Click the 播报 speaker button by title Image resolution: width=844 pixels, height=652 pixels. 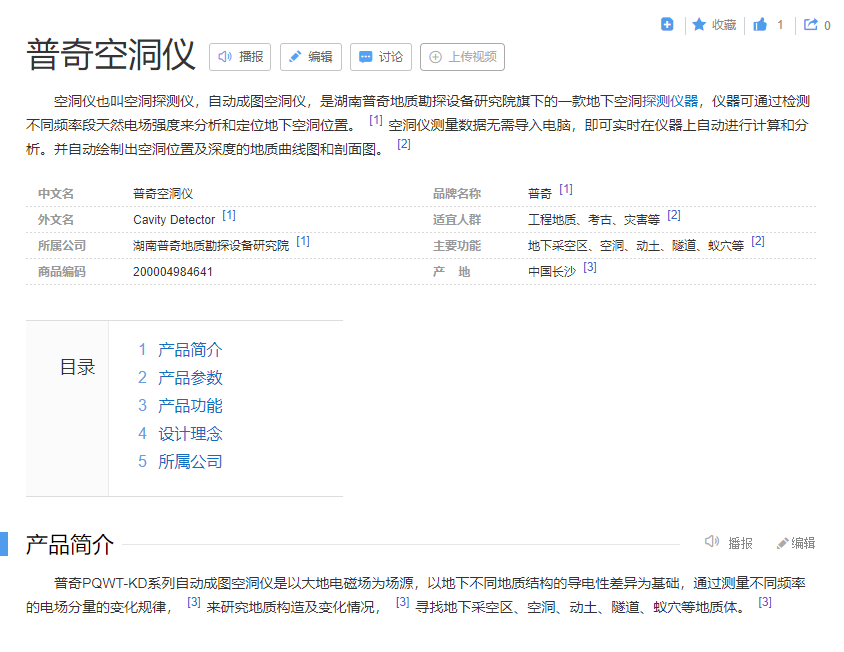coord(240,57)
